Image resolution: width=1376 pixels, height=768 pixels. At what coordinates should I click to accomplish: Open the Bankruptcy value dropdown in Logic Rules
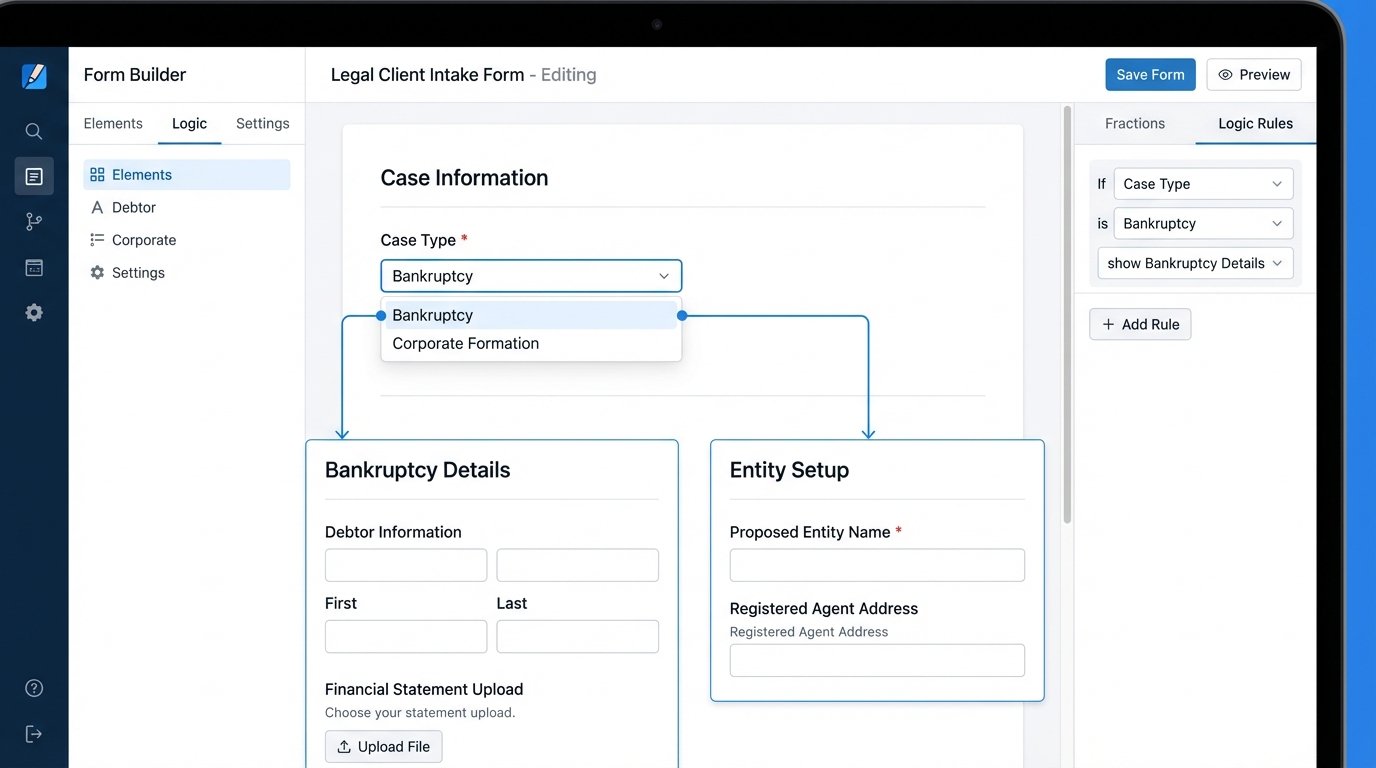pos(1202,222)
